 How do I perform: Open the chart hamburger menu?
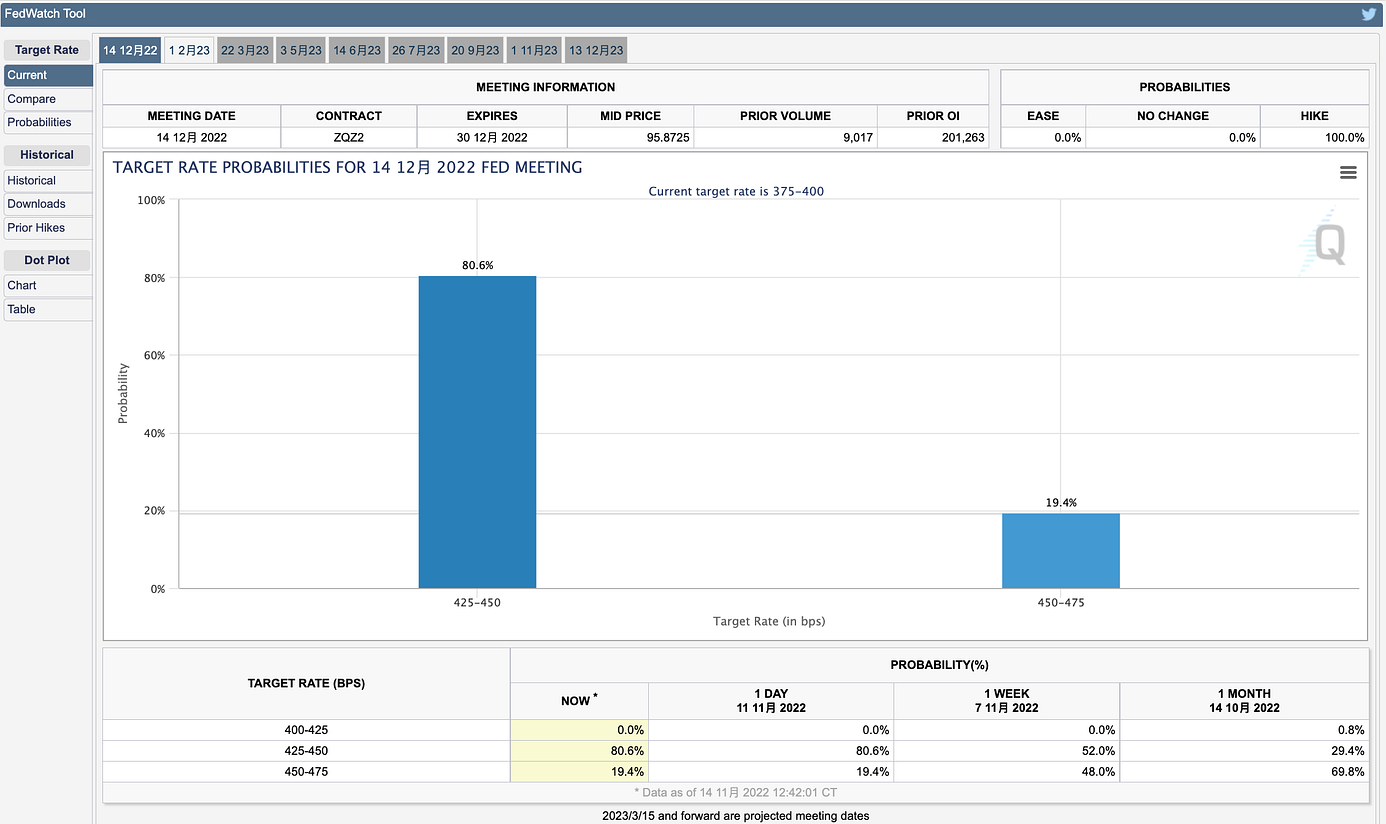[x=1348, y=173]
